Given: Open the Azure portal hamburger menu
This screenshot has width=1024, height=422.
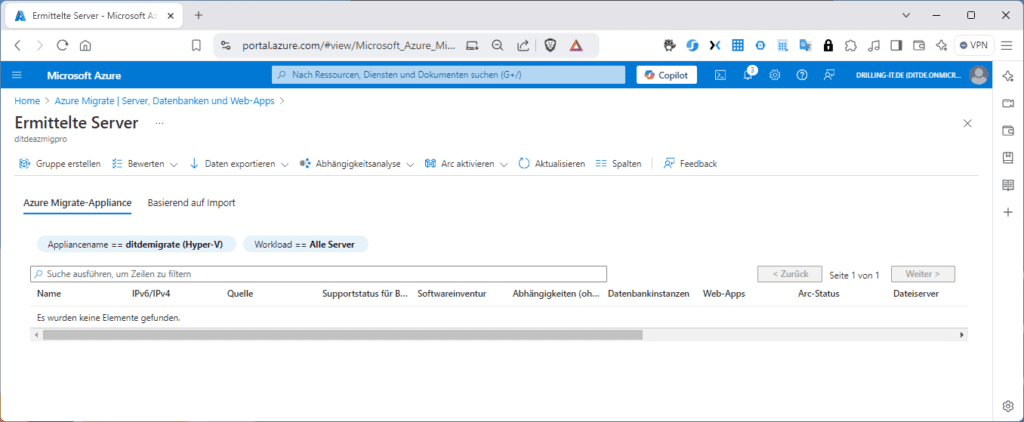Looking at the screenshot, I should click(x=17, y=75).
